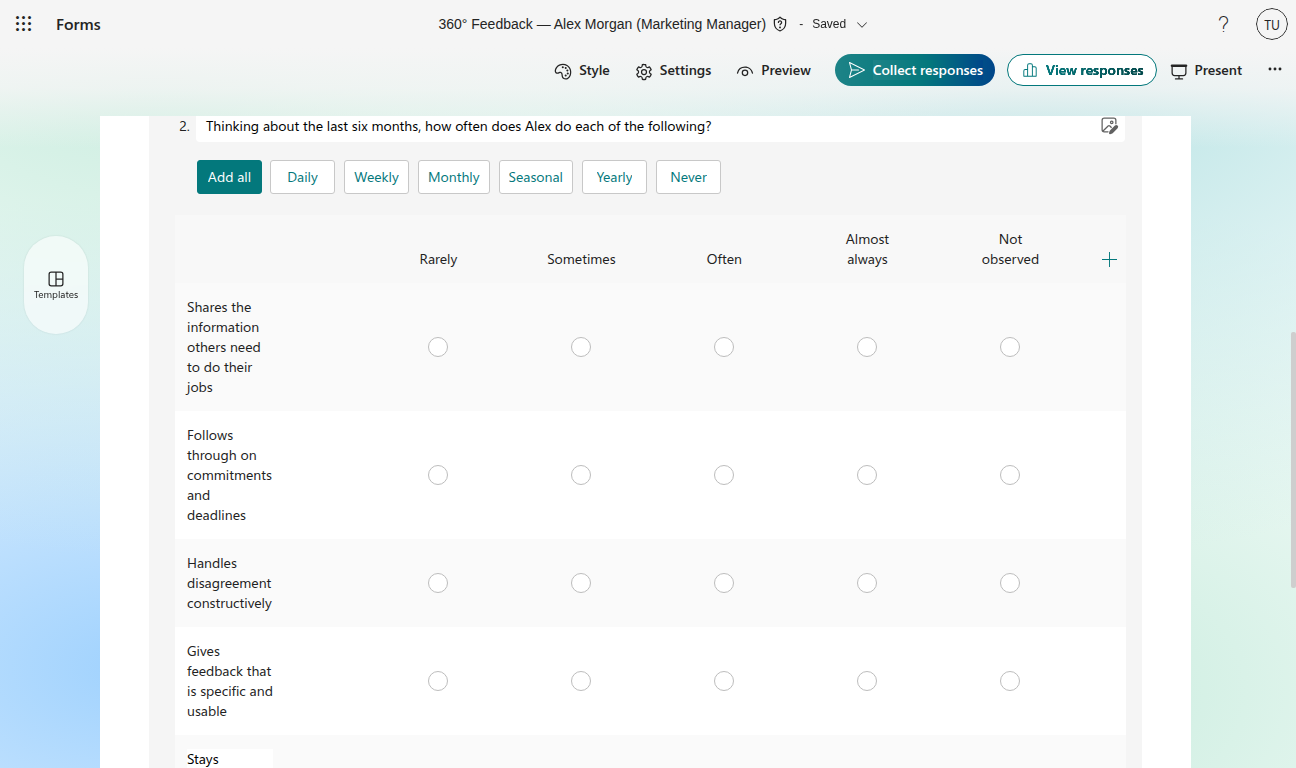Open the Style palette option

tap(582, 70)
